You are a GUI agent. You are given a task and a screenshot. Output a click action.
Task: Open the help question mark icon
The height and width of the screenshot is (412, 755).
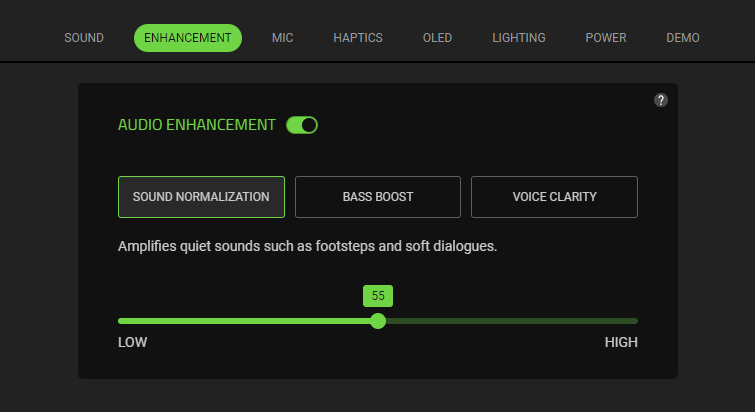(x=661, y=100)
